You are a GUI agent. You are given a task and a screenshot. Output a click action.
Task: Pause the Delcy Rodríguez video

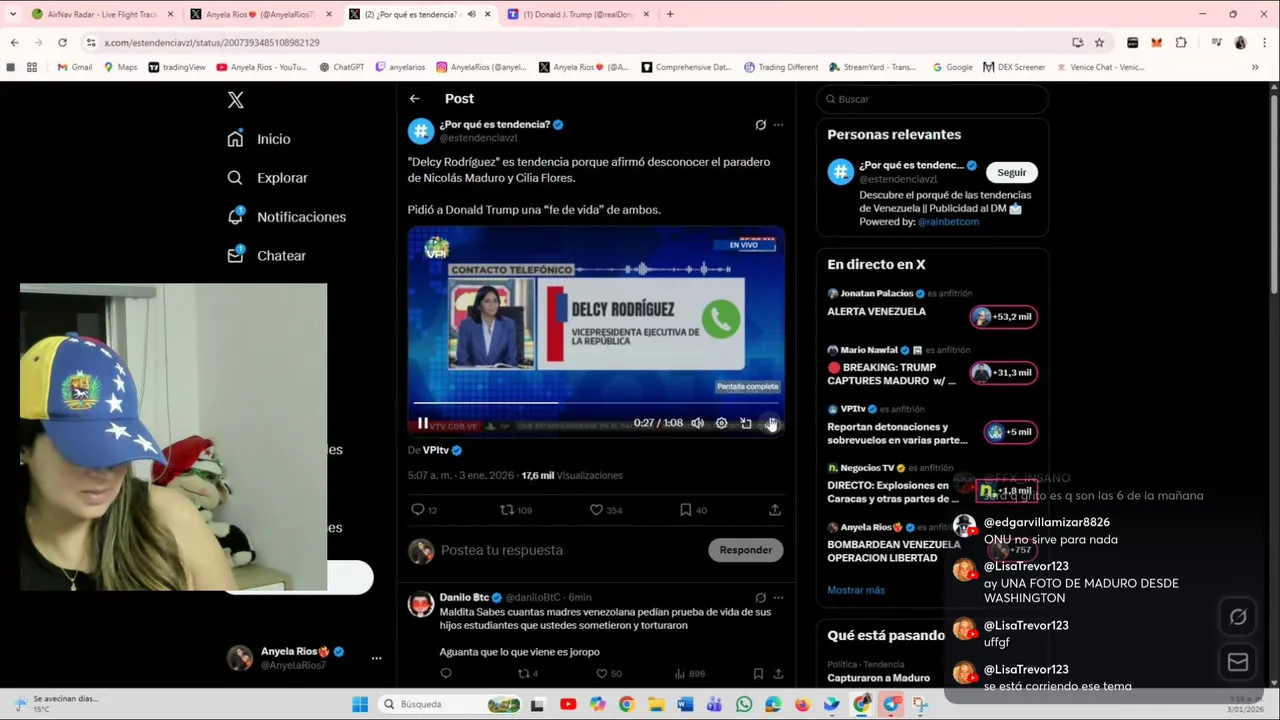click(423, 423)
